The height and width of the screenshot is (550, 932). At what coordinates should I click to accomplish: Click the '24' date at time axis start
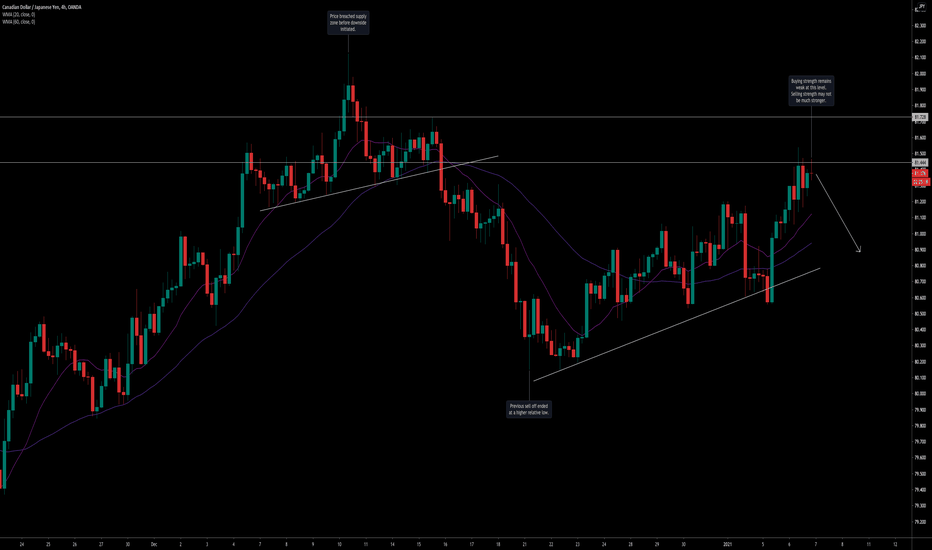(x=21, y=544)
